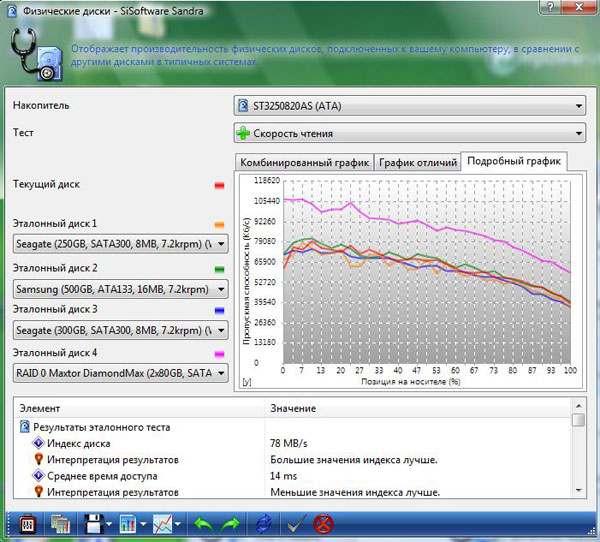Click the Значение column header
The height and width of the screenshot is (542, 600).
coord(419,408)
